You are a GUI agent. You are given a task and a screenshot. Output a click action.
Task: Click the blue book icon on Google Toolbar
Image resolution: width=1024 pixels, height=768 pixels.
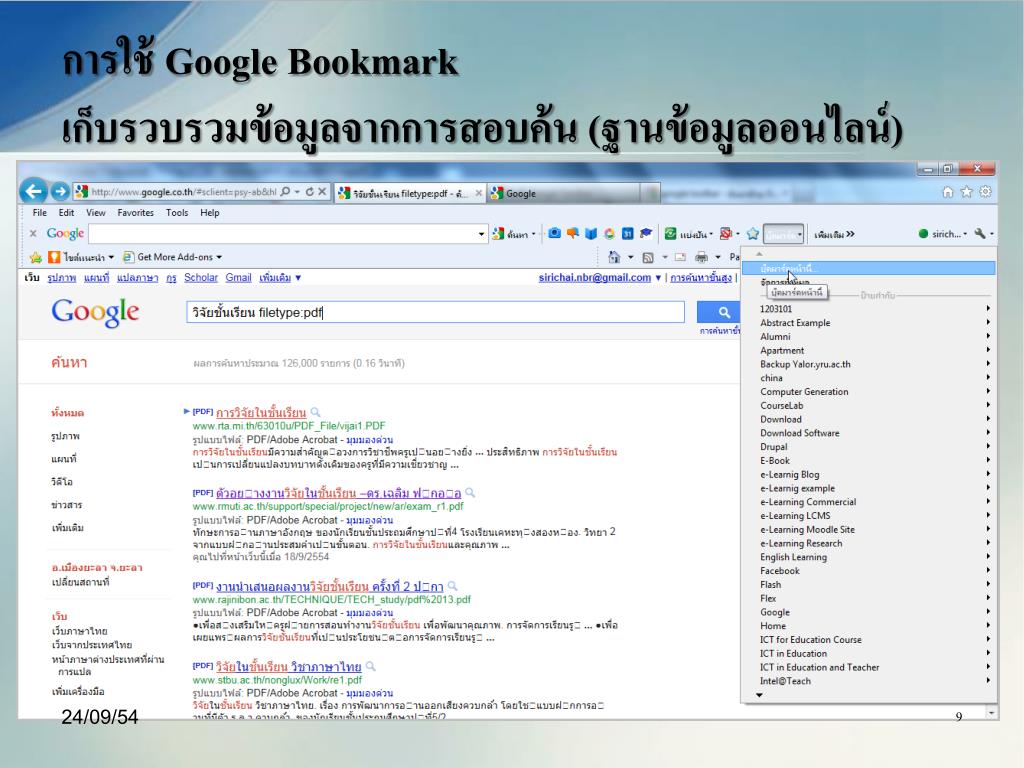point(591,233)
